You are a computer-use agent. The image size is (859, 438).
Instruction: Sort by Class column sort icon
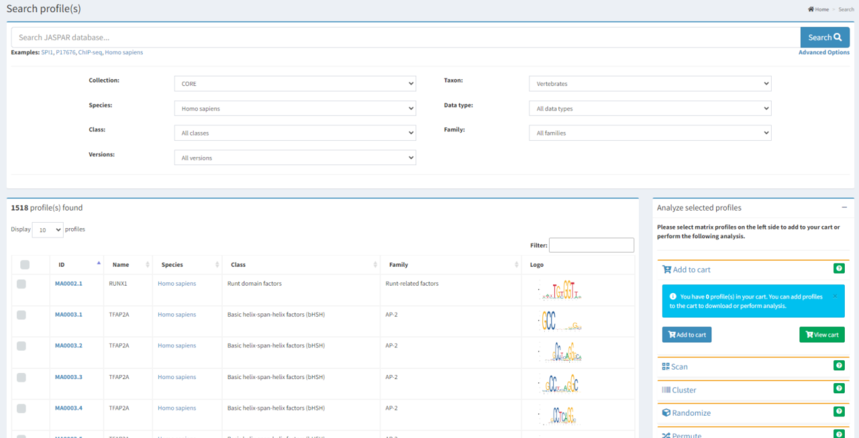pyautogui.click(x=375, y=265)
